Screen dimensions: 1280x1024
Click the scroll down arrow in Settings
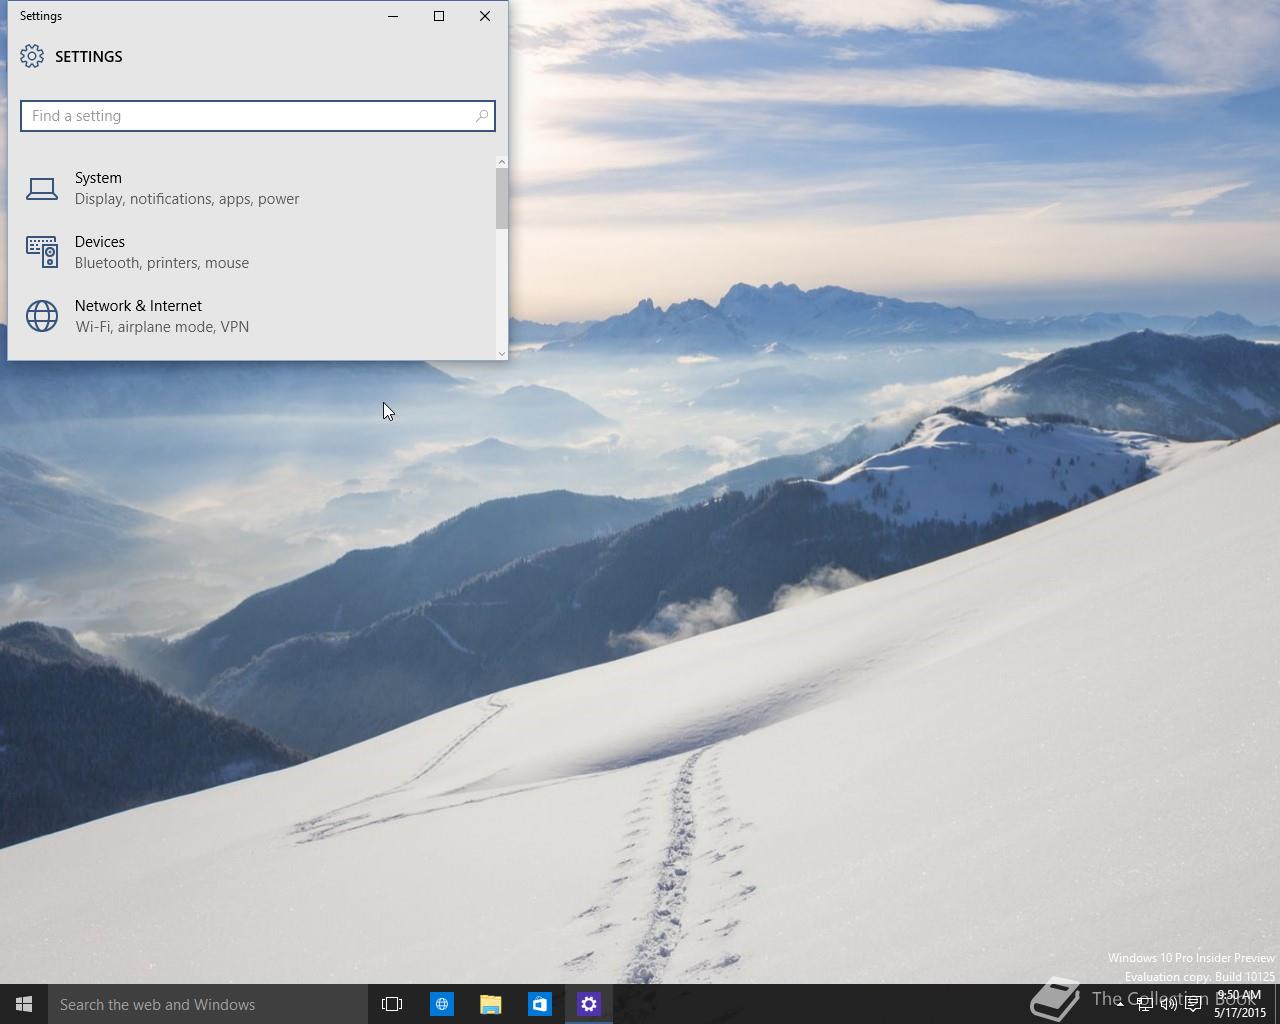click(x=502, y=353)
